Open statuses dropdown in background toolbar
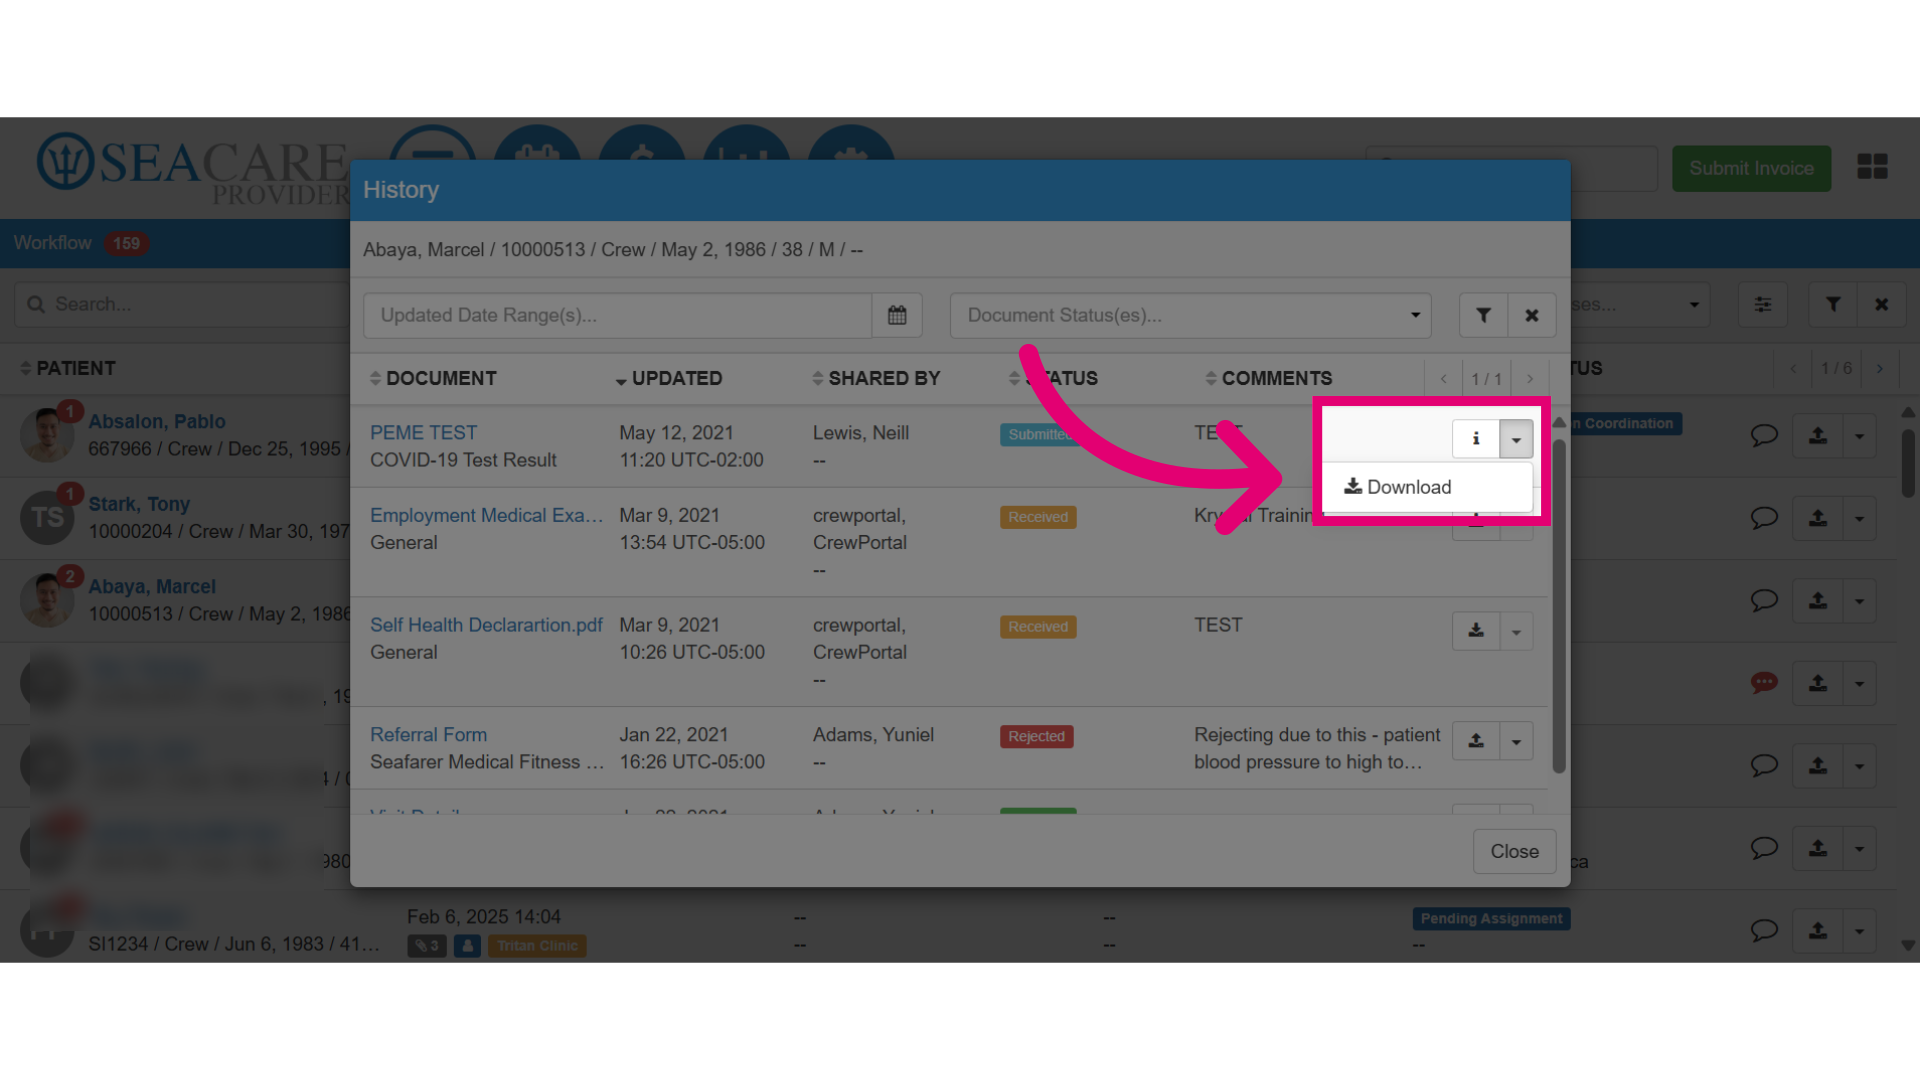 pyautogui.click(x=1640, y=304)
